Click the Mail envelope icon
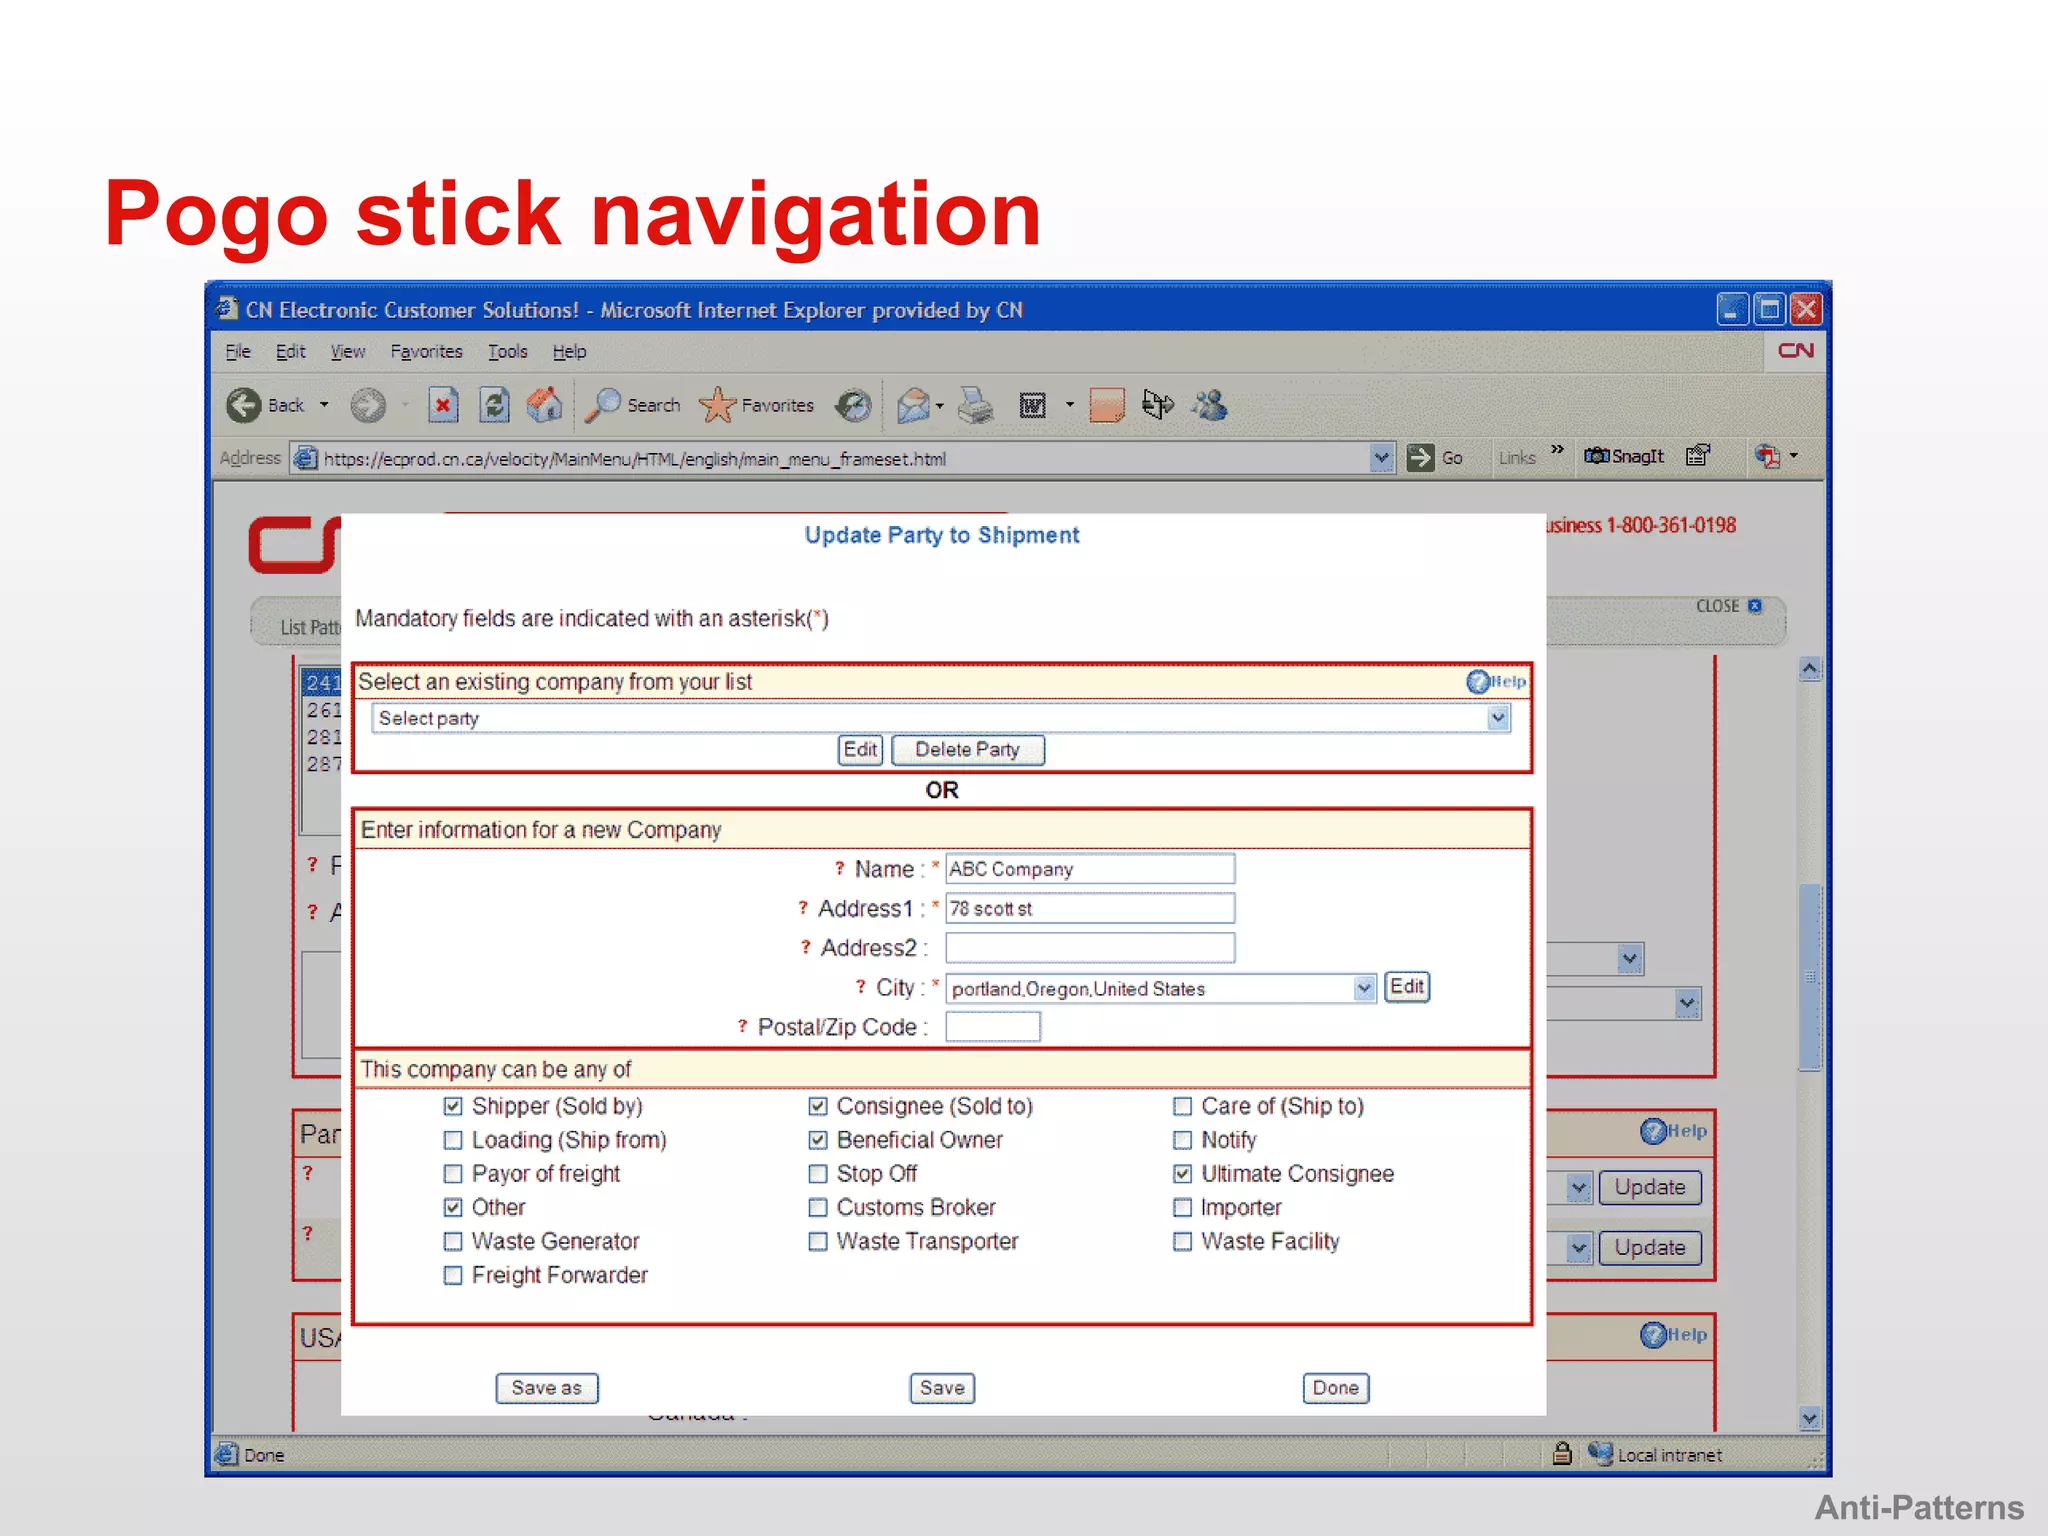The width and height of the screenshot is (2048, 1536). pyautogui.click(x=913, y=405)
